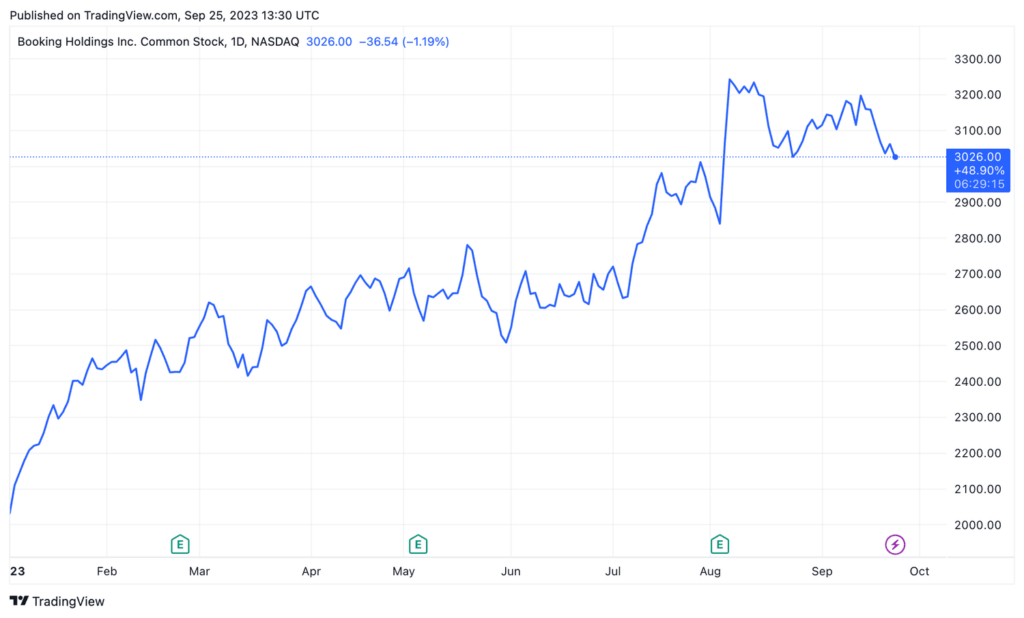Click the earnings marker near August
This screenshot has height=618, width=1024.
click(720, 544)
